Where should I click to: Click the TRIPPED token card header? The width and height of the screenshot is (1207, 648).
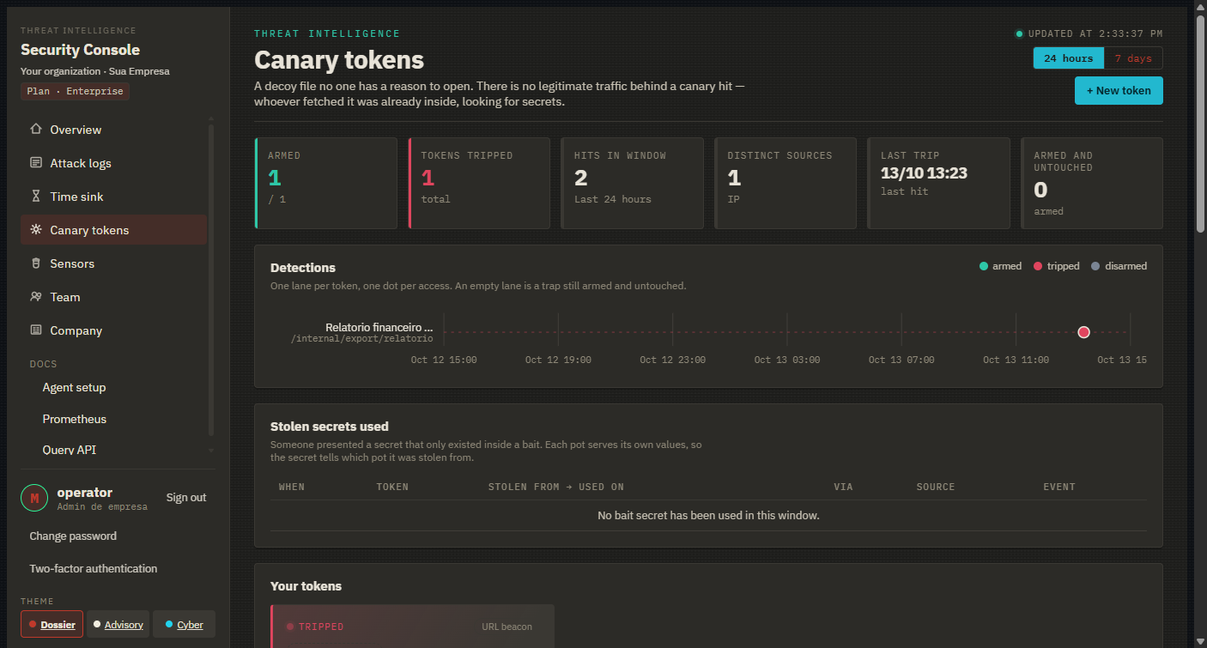pos(412,626)
